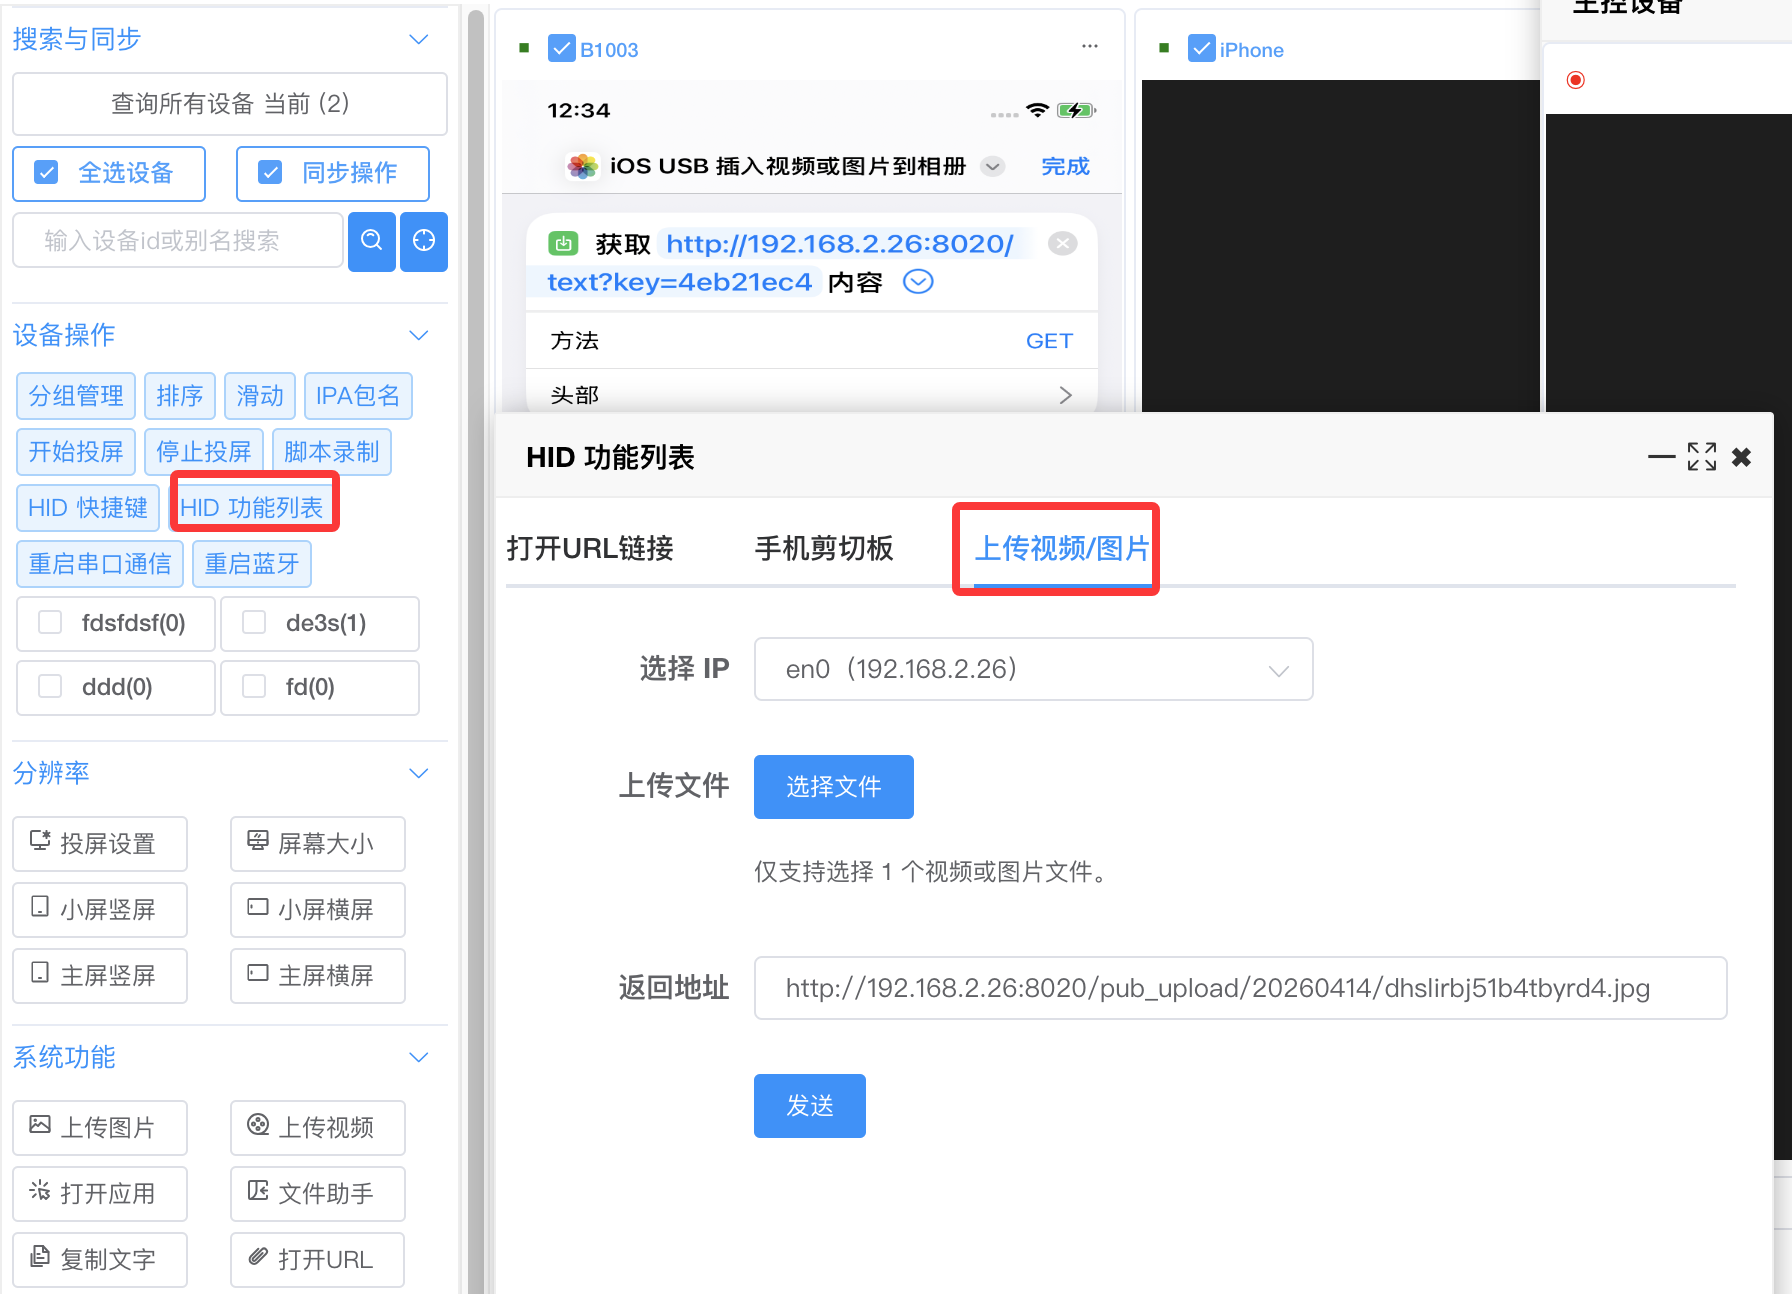Viewport: 1792px width, 1294px height.
Task: Collapse the 设备操作 section
Action: click(x=419, y=335)
